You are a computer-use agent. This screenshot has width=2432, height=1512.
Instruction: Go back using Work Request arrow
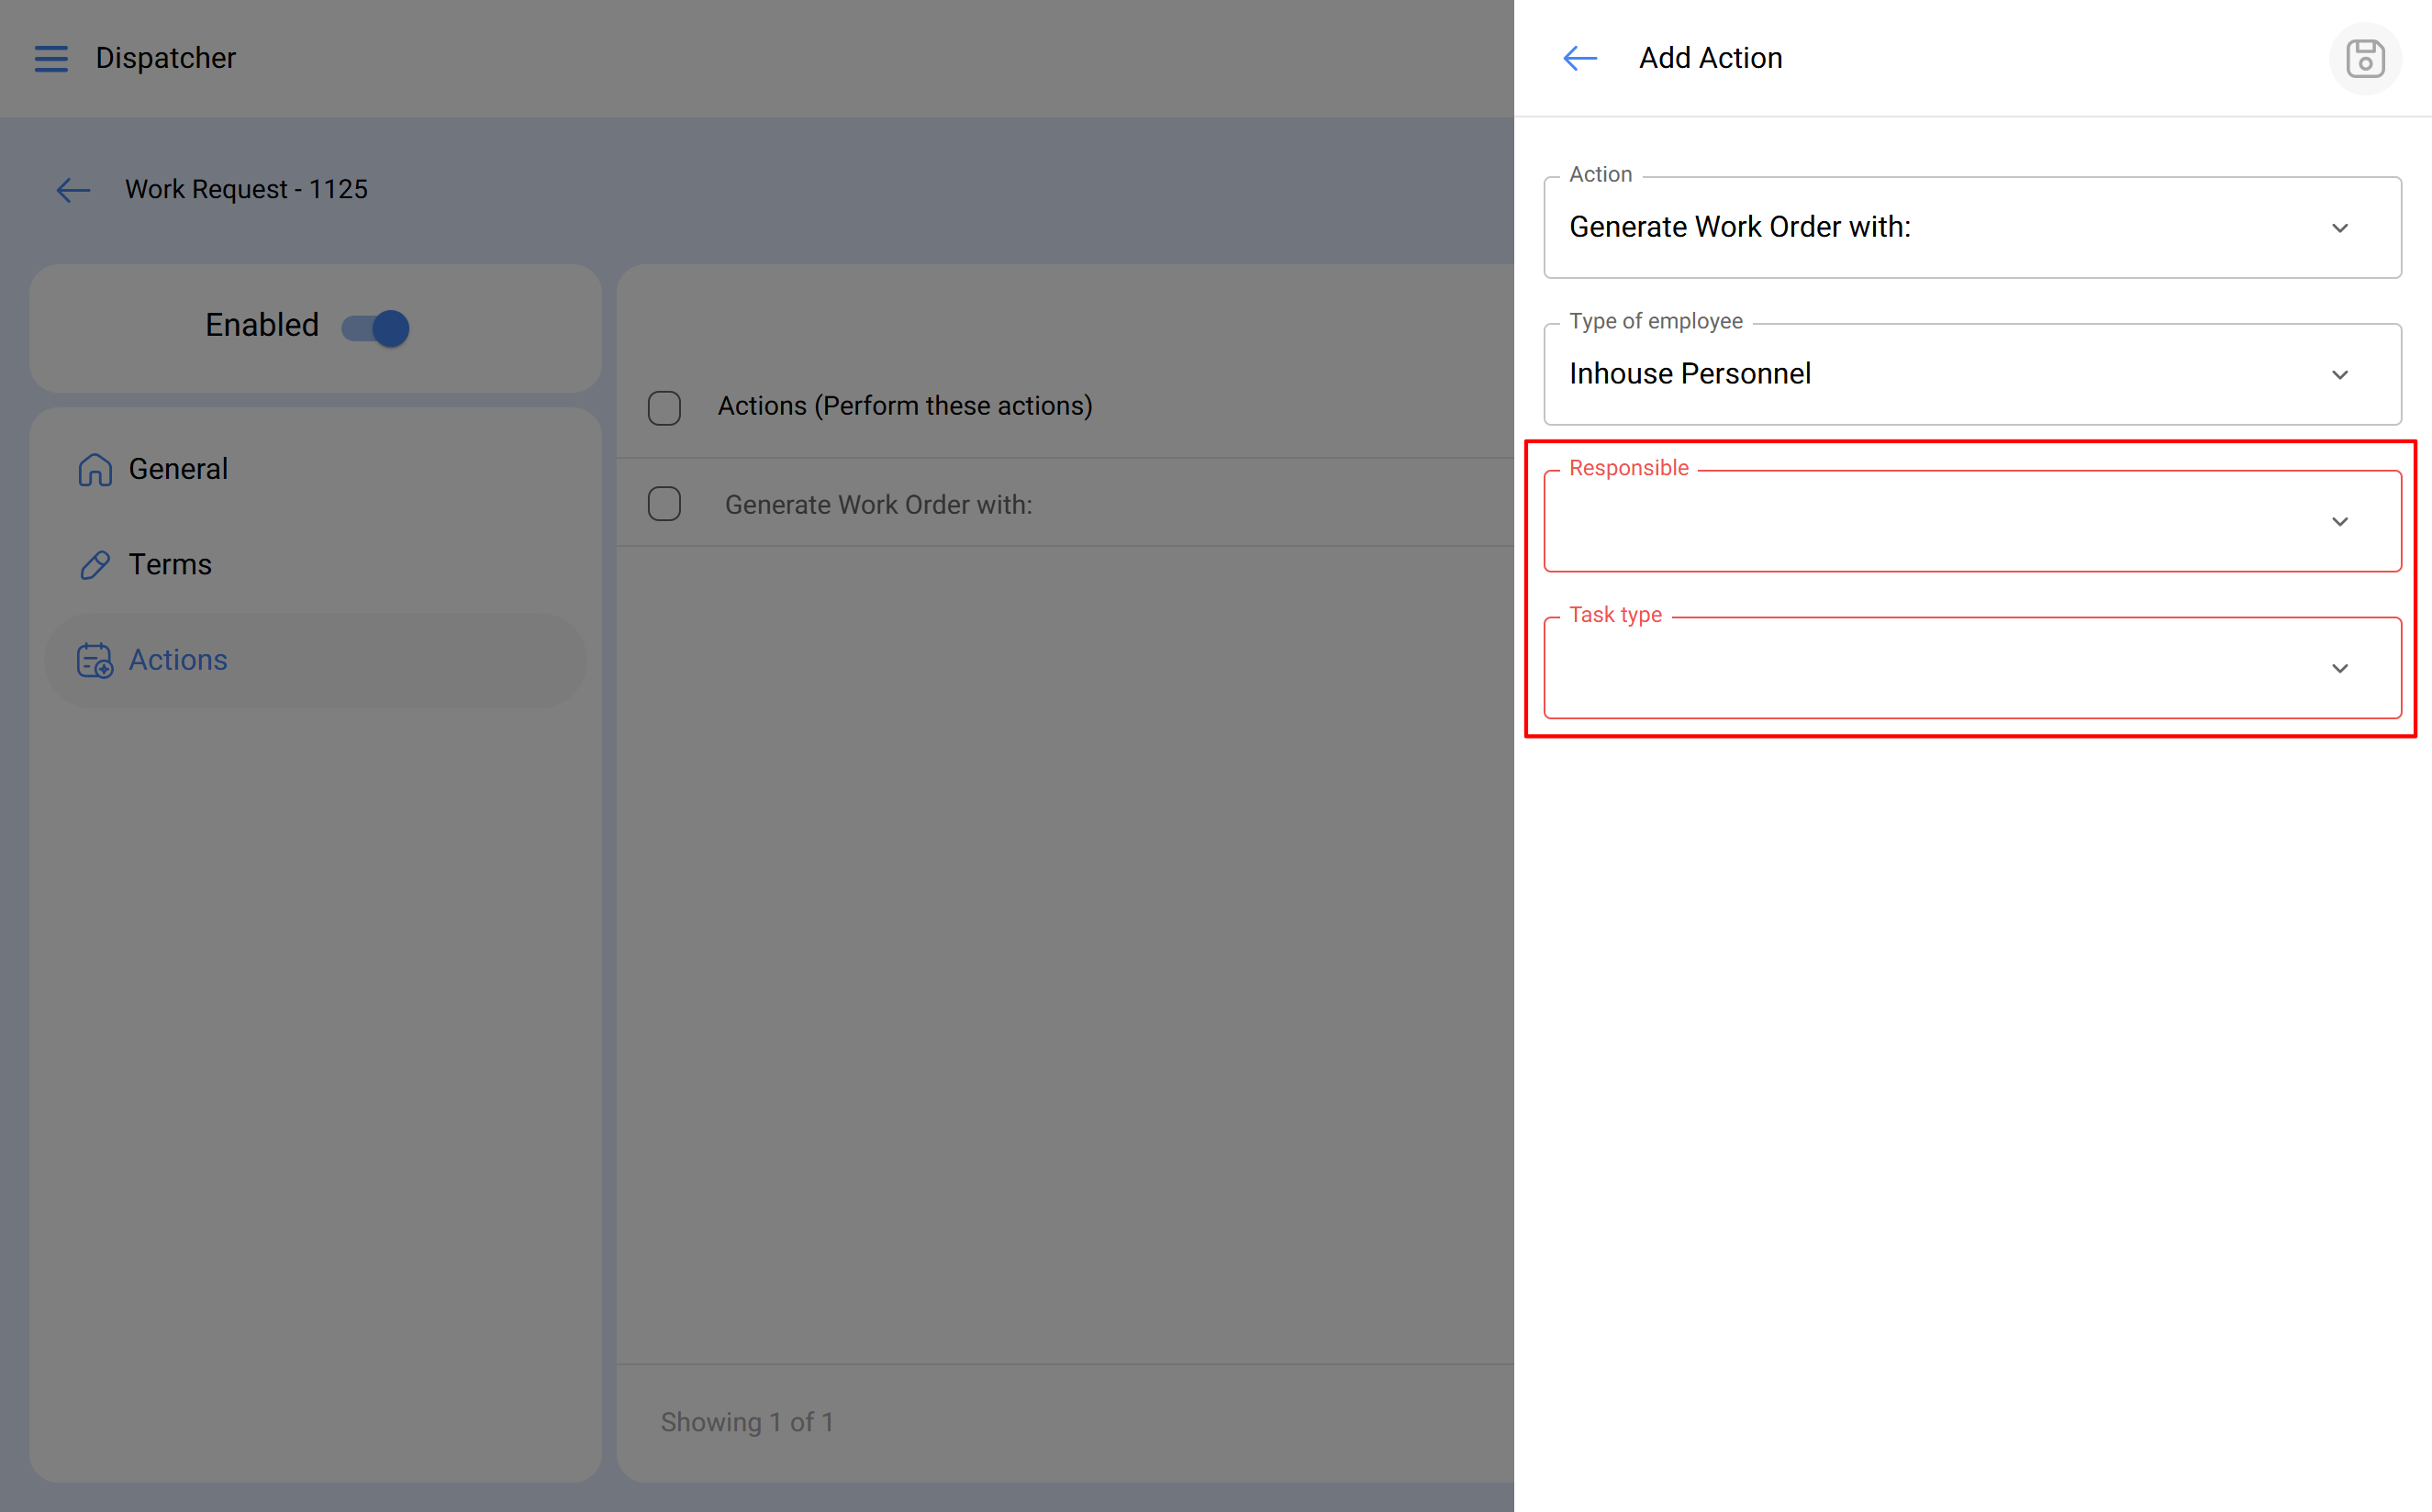[73, 190]
